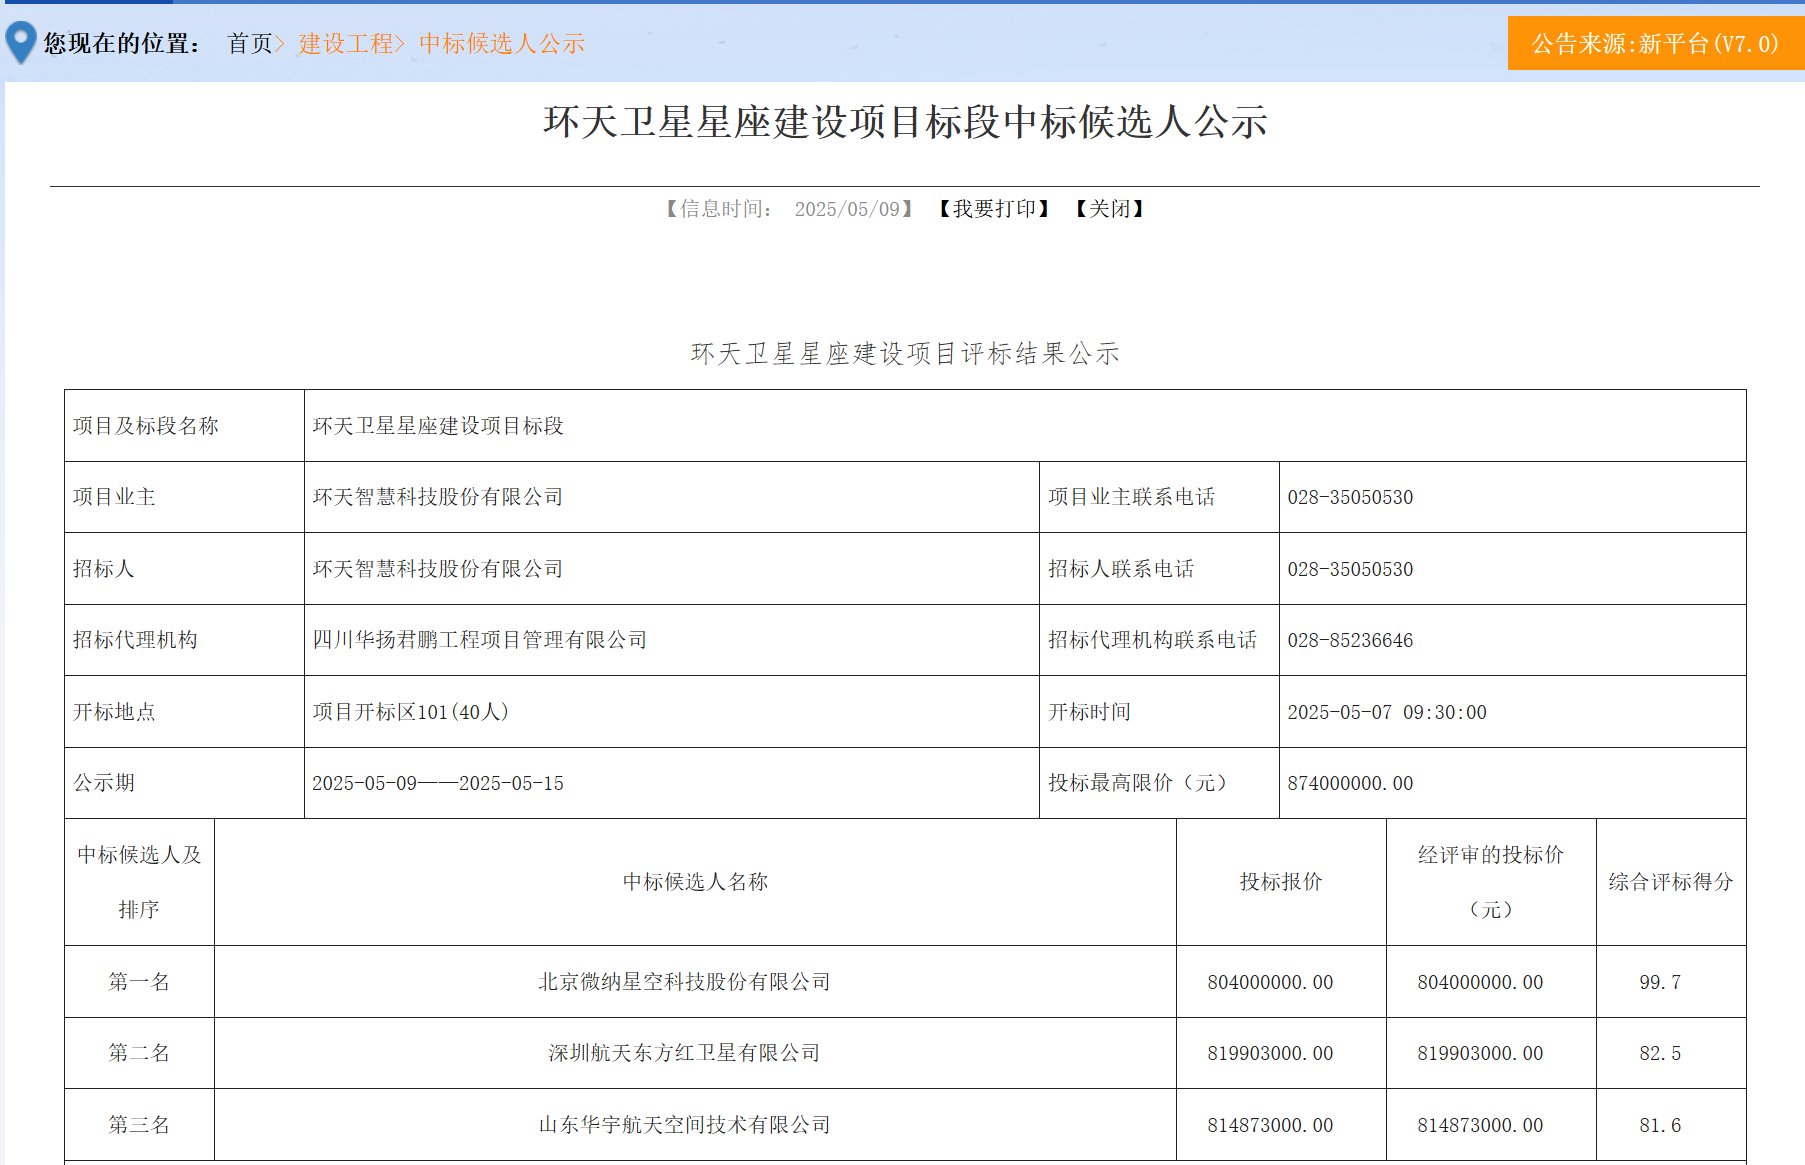Image resolution: width=1805 pixels, height=1165 pixels.
Task: Go to 建设工程 breadcrumb link
Action: (346, 44)
